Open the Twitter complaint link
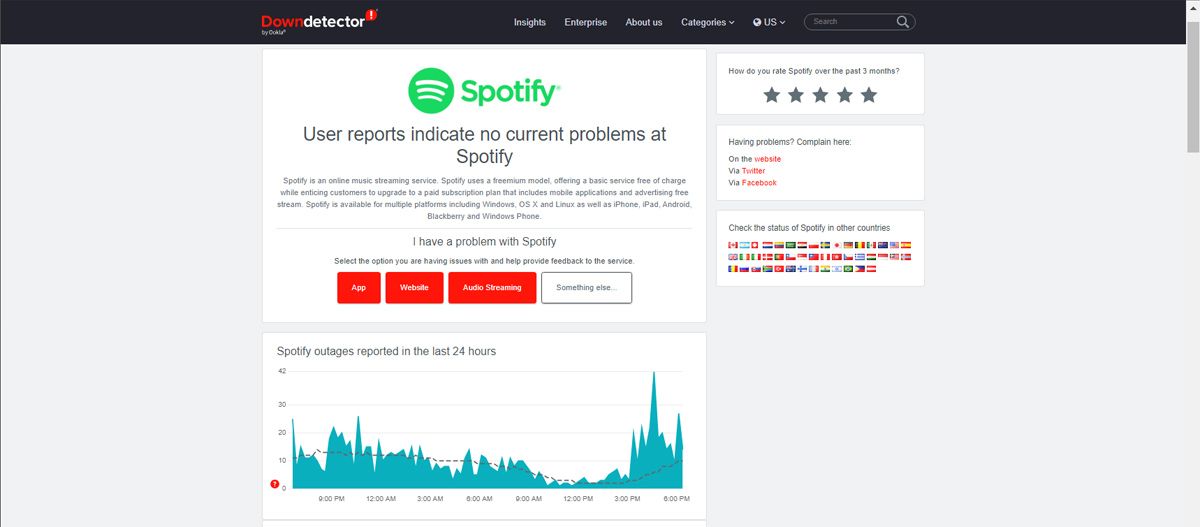Screen dimensions: 1200x527 pos(753,171)
